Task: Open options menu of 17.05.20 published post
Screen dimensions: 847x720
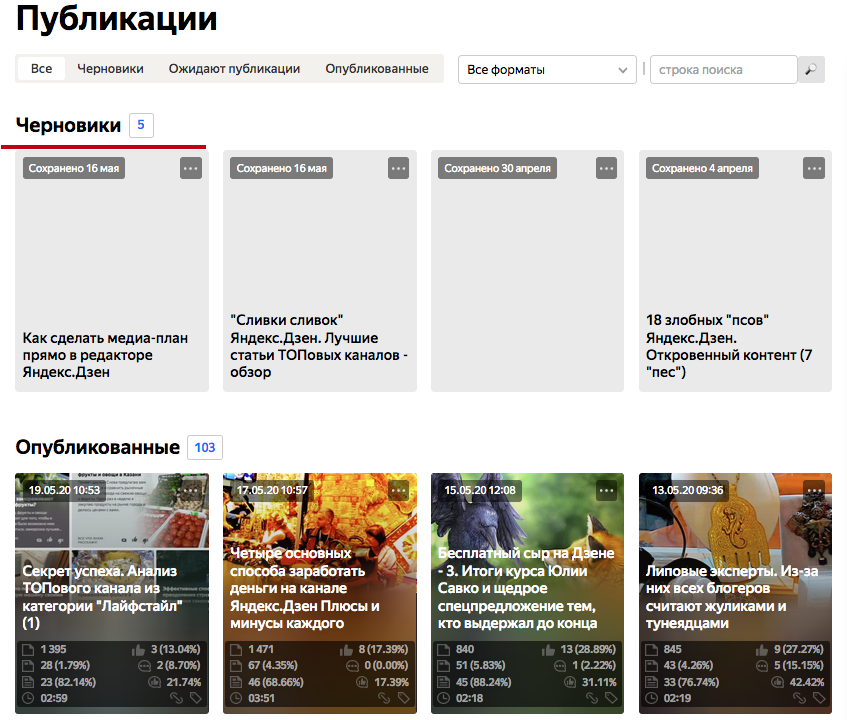Action: (x=398, y=490)
